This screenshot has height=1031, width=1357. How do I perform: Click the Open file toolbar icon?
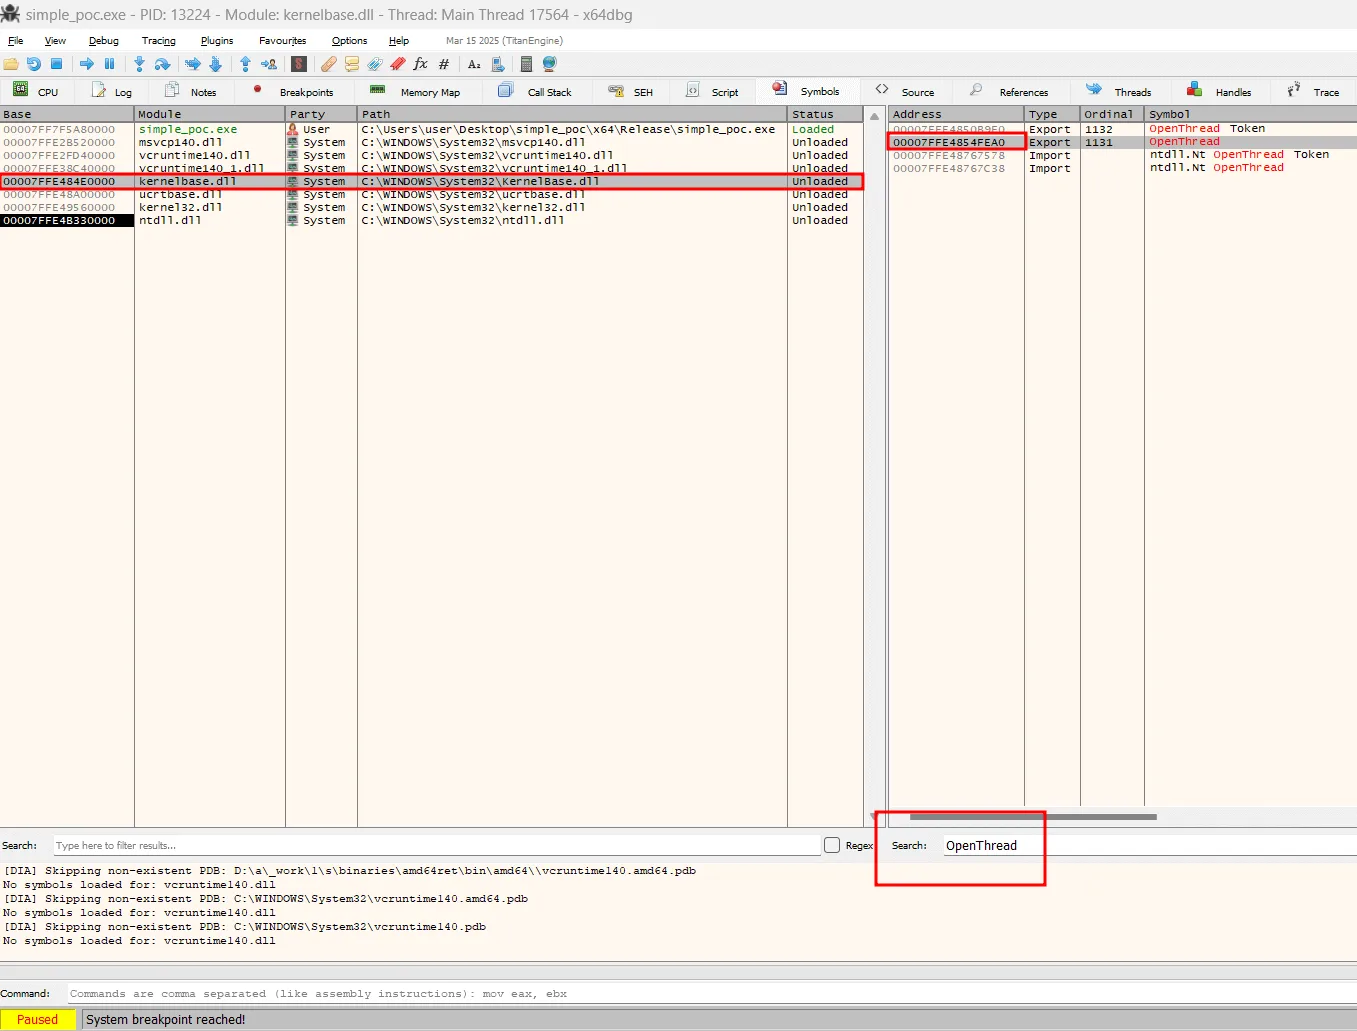pos(12,64)
